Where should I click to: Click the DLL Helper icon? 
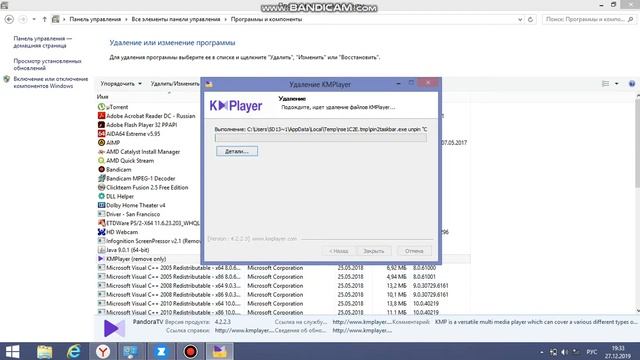[x=101, y=196]
